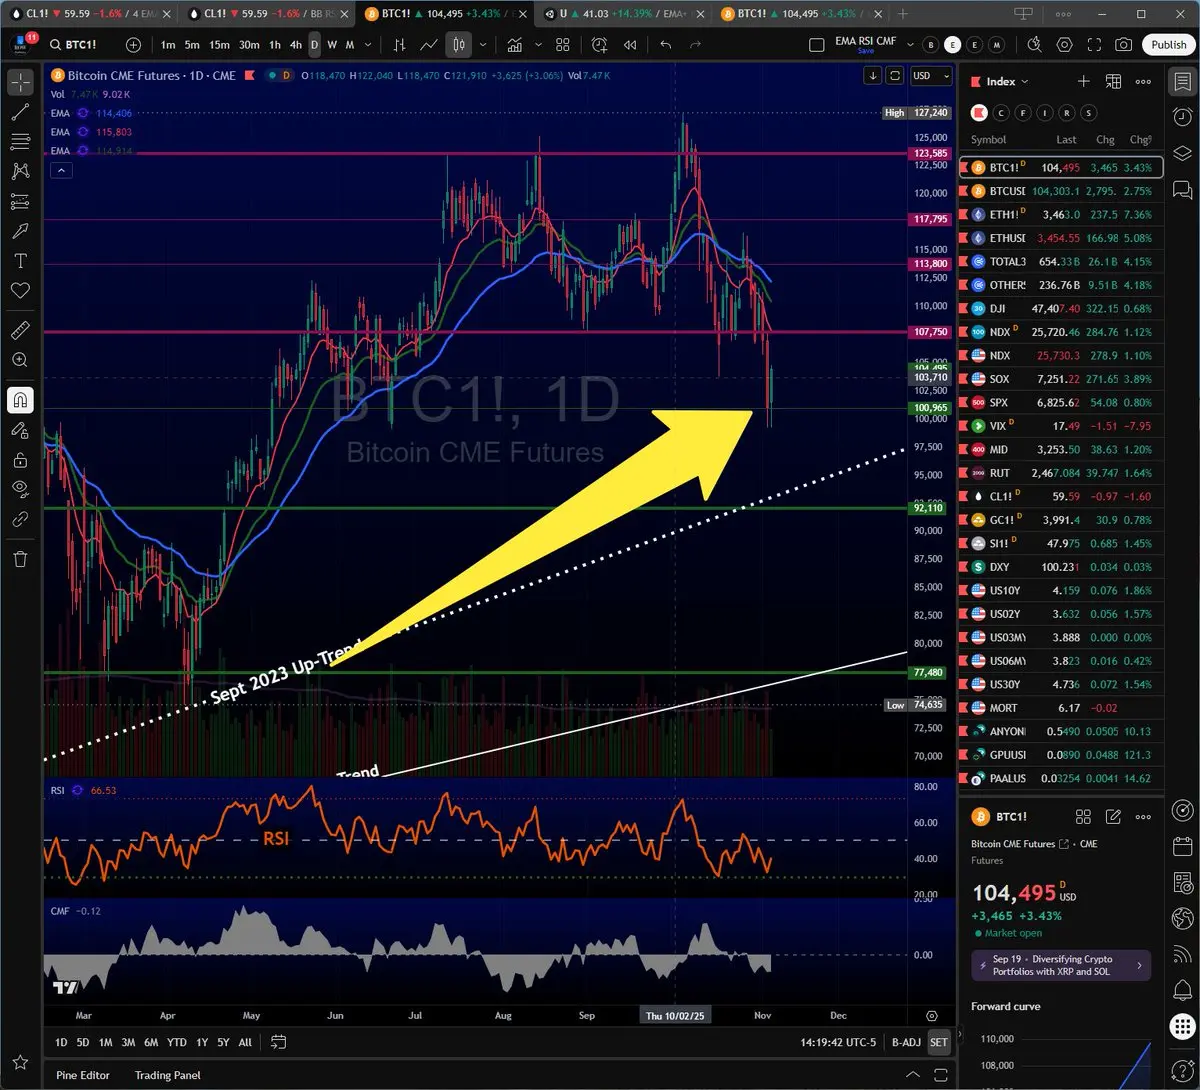Open watchlist advanced view table icon
Viewport: 1200px width, 1090px height.
[x=1113, y=82]
